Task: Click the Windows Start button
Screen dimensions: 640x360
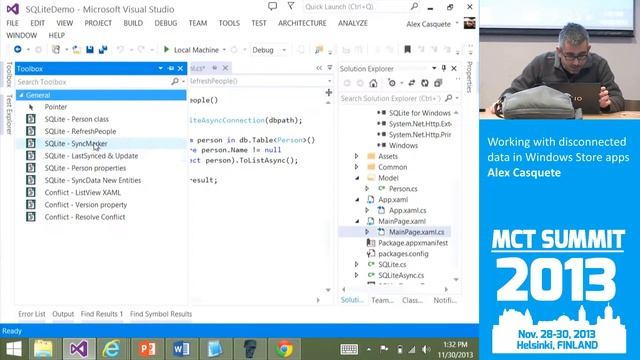Action: coord(13,349)
